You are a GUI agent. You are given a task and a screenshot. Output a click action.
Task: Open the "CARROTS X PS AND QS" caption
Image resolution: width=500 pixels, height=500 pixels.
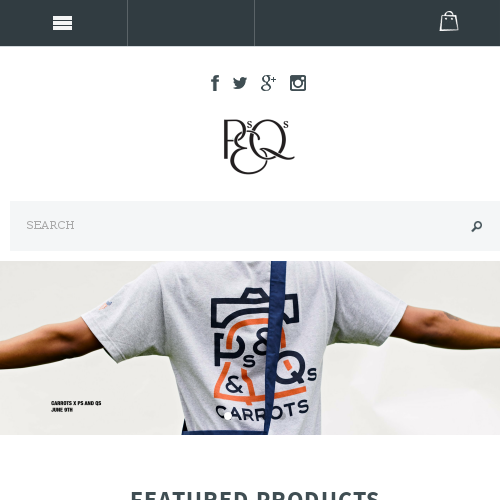[76, 403]
